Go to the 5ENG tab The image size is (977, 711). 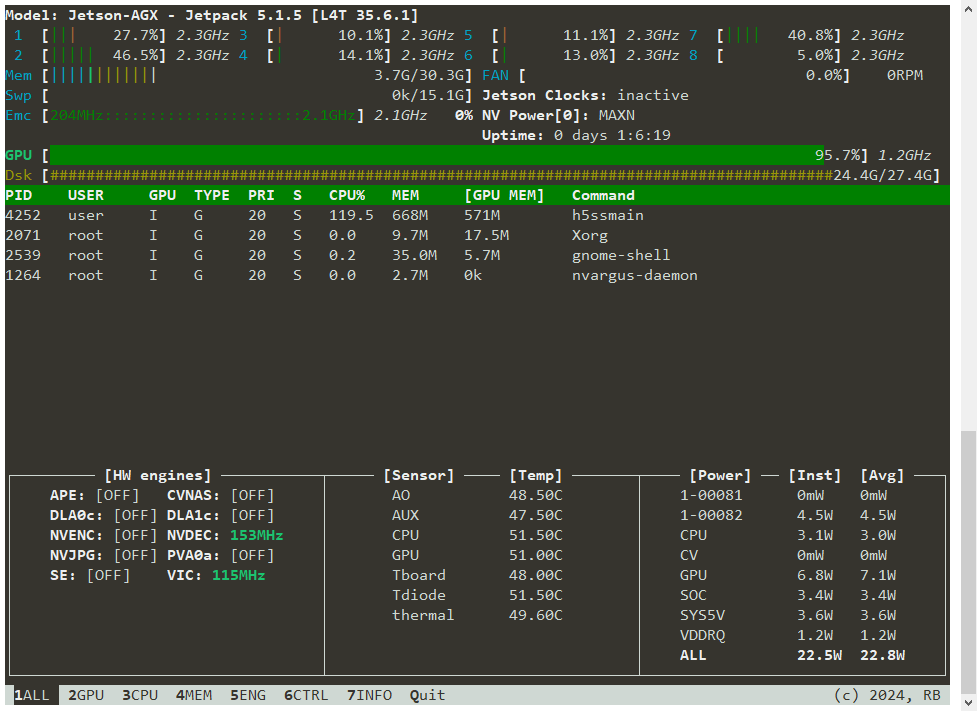coord(248,695)
